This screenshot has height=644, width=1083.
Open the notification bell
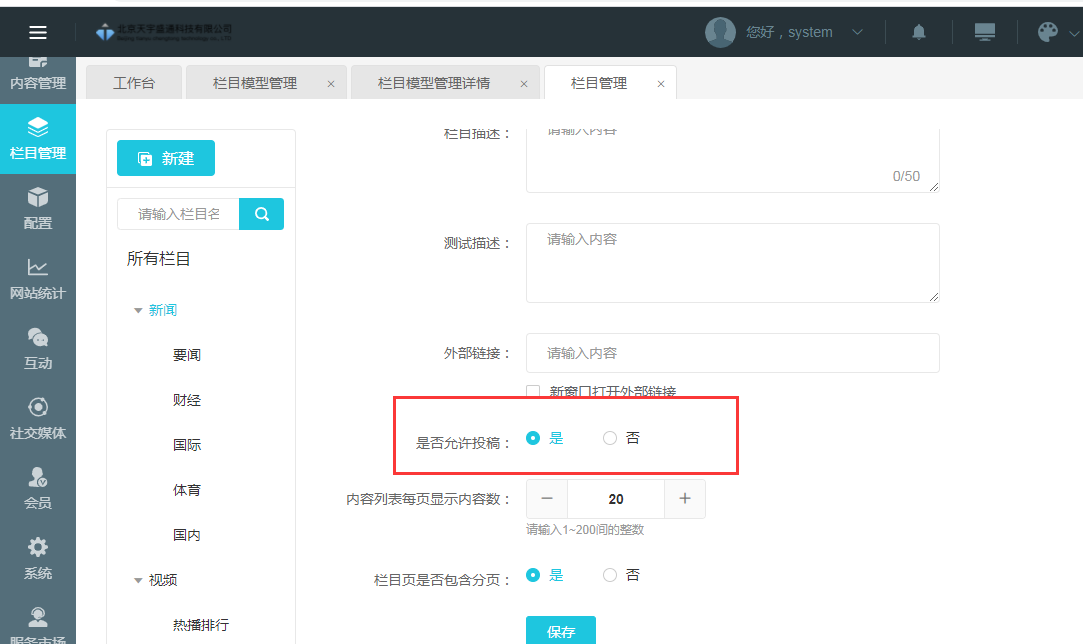coord(918,32)
